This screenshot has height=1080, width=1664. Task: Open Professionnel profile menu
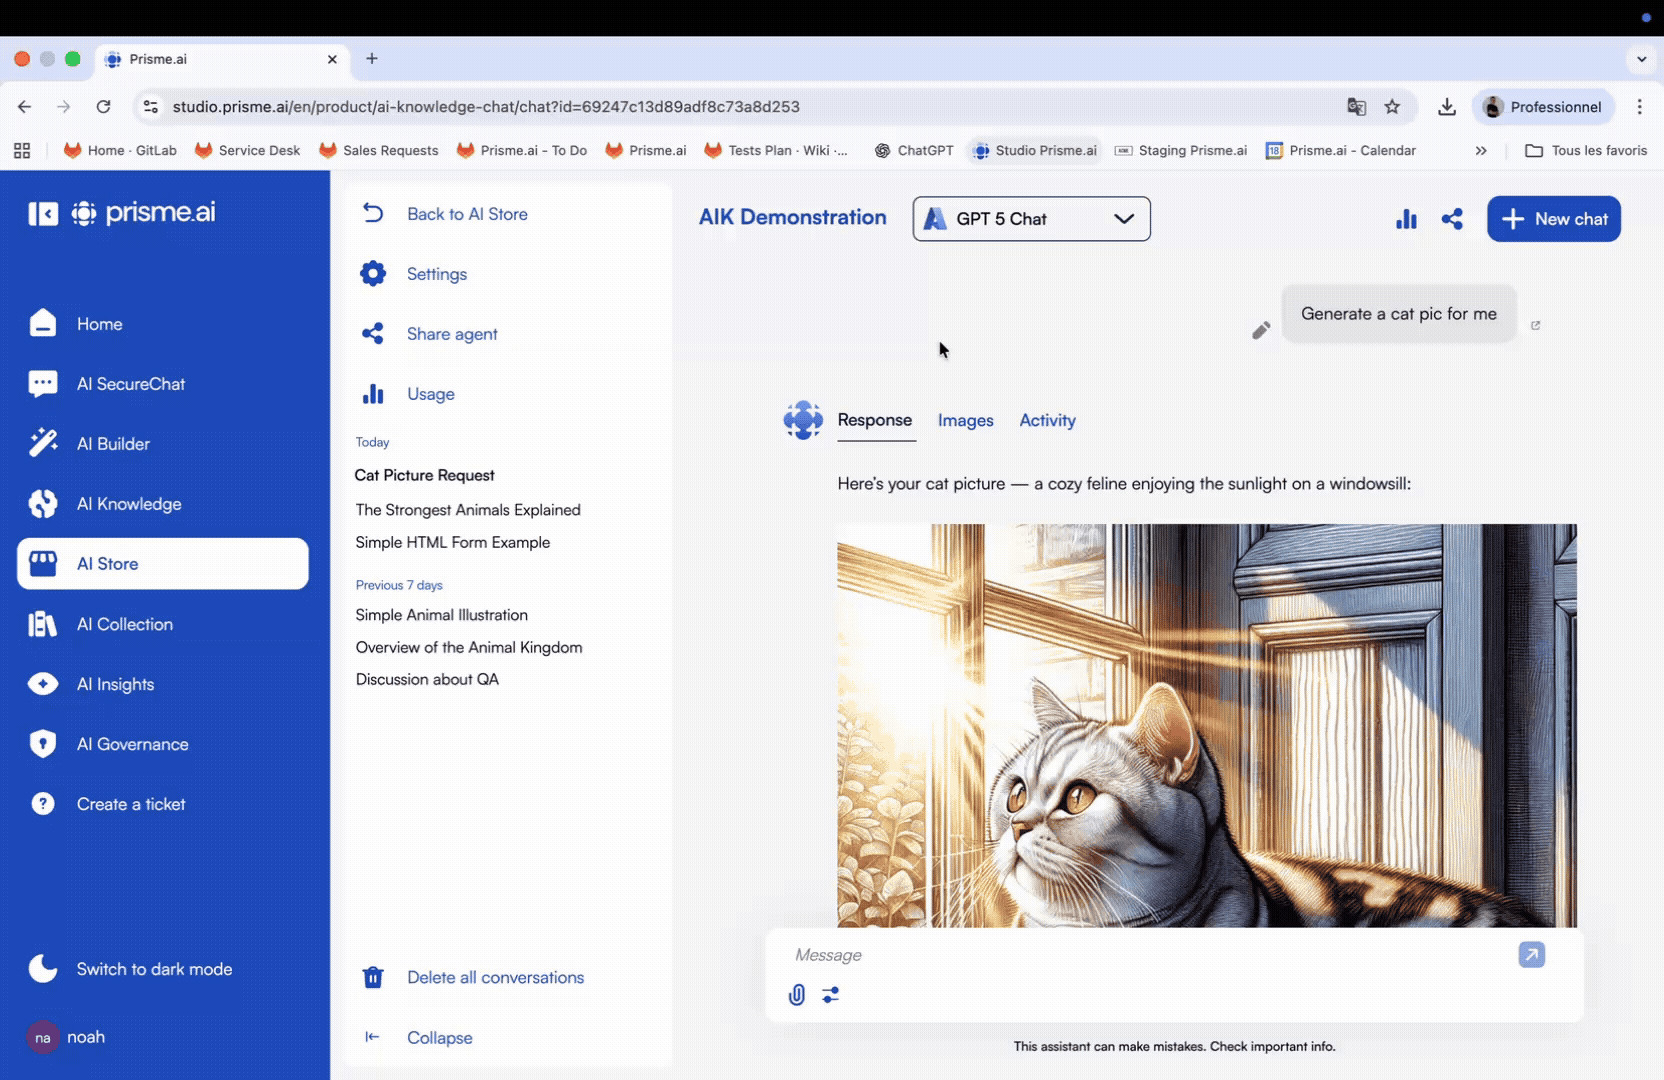[1543, 107]
